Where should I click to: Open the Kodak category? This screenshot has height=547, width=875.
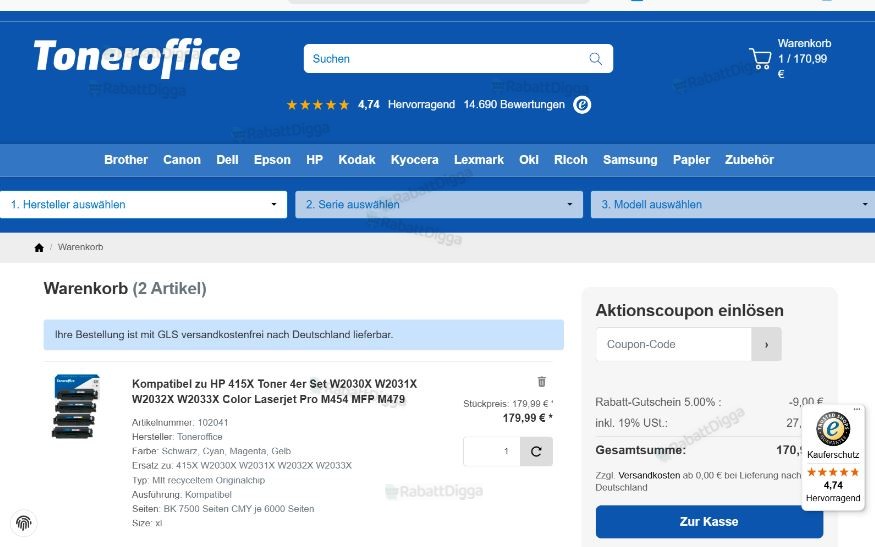pyautogui.click(x=357, y=160)
